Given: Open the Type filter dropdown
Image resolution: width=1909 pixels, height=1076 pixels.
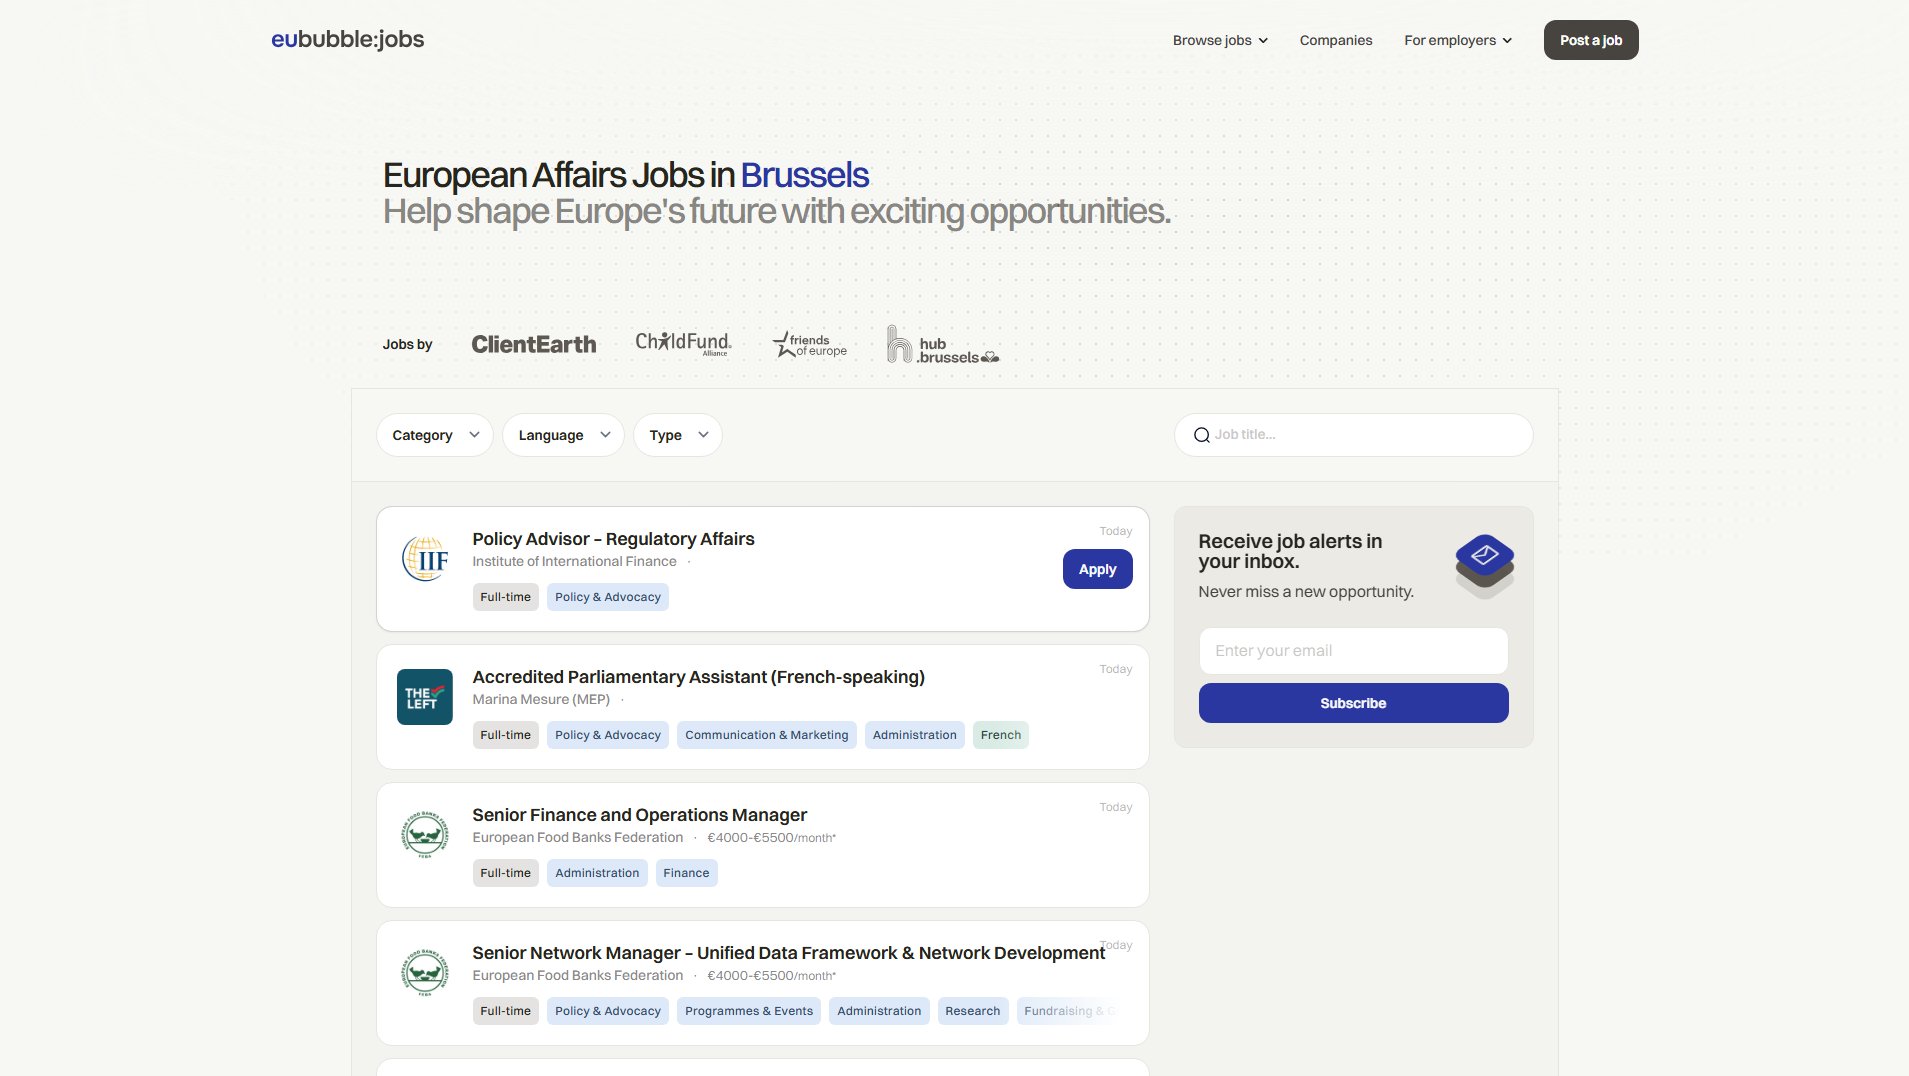Looking at the screenshot, I should pos(677,434).
